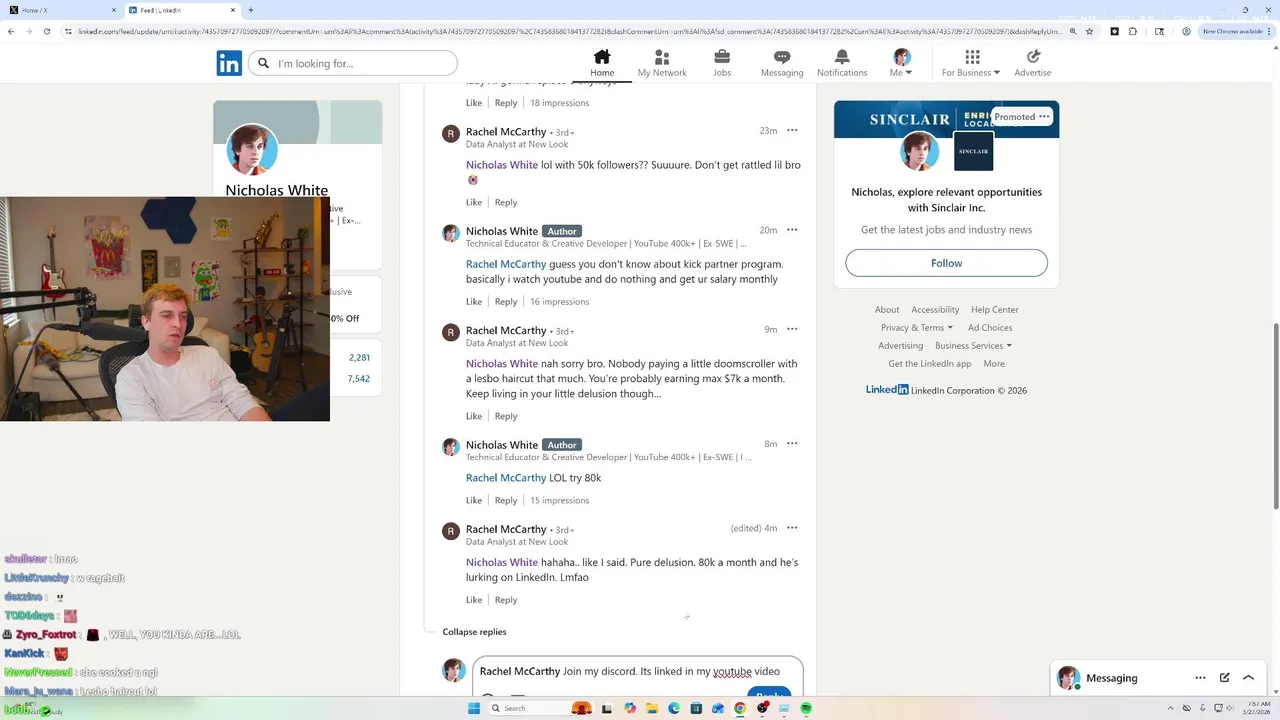Open Microsoft Edge from the taskbar

click(x=674, y=708)
